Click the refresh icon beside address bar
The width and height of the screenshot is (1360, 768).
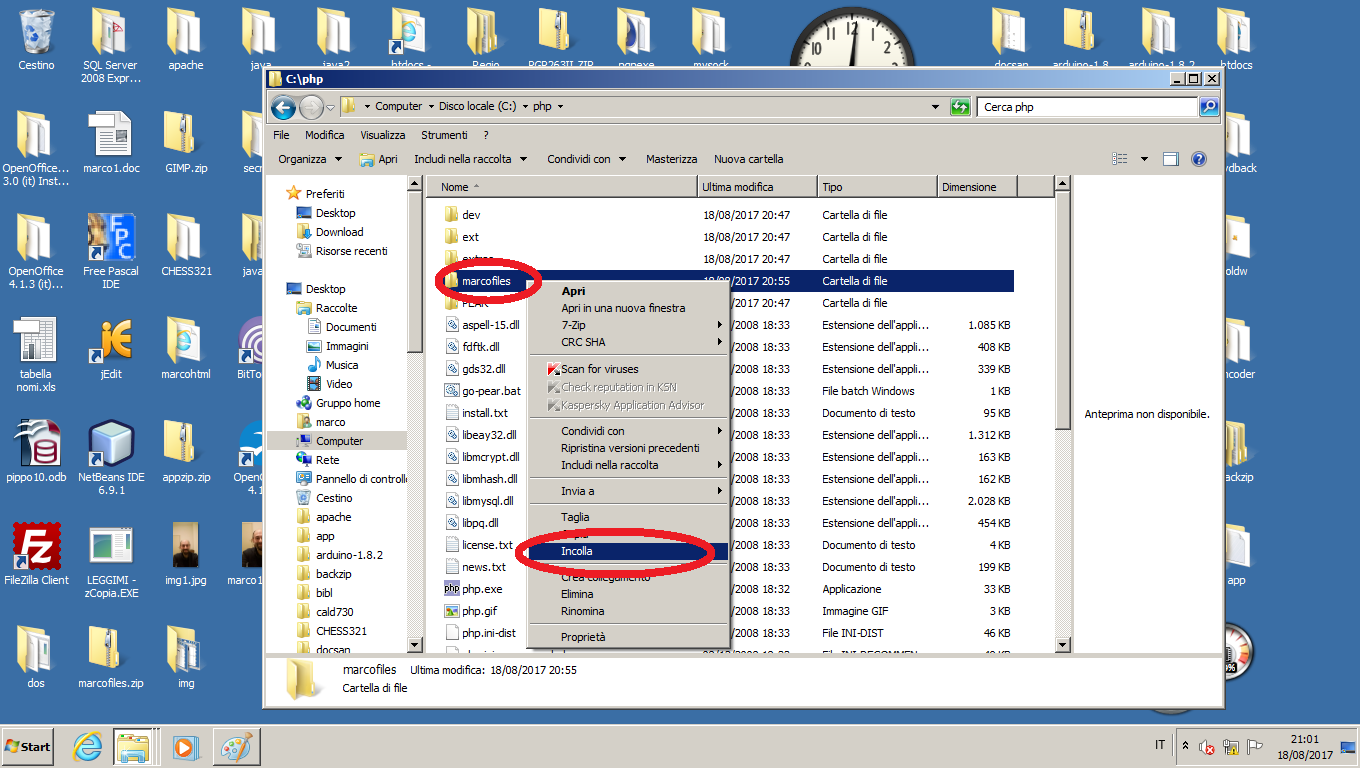[960, 107]
